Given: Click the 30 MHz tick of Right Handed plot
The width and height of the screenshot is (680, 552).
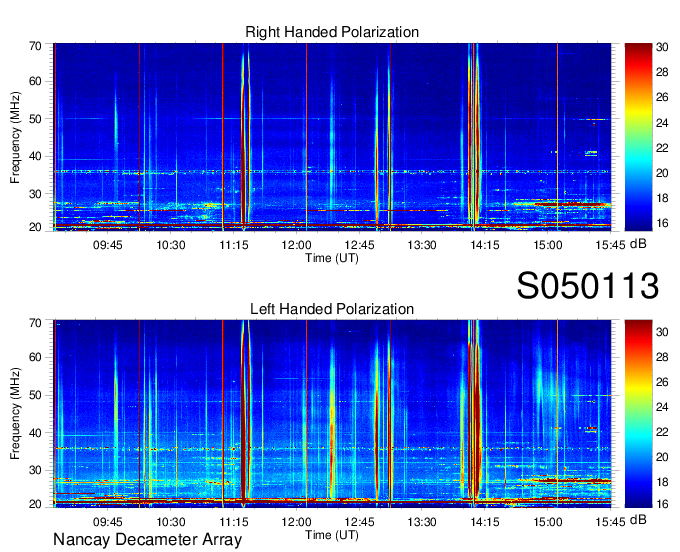Looking at the screenshot, I should coord(35,194).
